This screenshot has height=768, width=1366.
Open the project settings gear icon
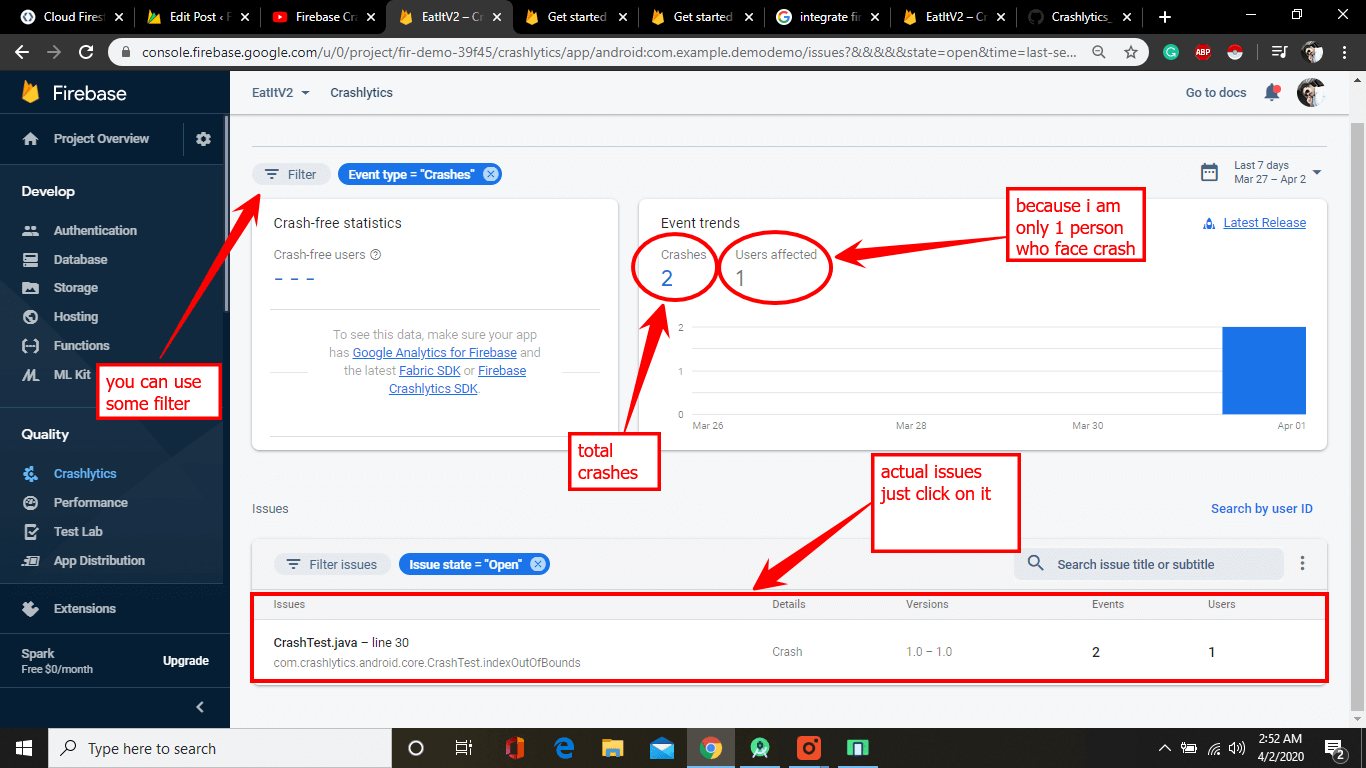[204, 139]
